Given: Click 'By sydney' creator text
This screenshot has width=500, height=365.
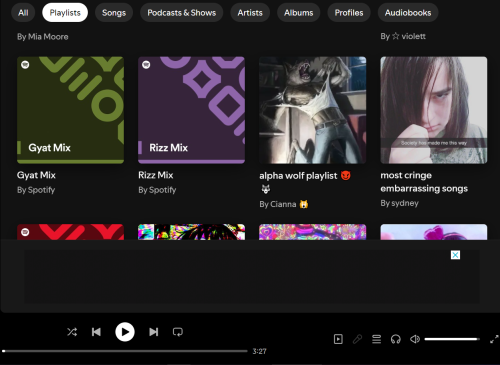Looking at the screenshot, I should (x=399, y=203).
